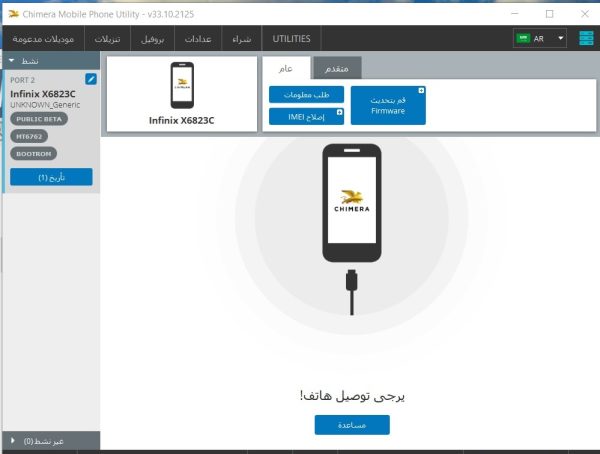The width and height of the screenshot is (600, 454).
Task: Click طلب معلومات get info button
Action: coord(306,95)
